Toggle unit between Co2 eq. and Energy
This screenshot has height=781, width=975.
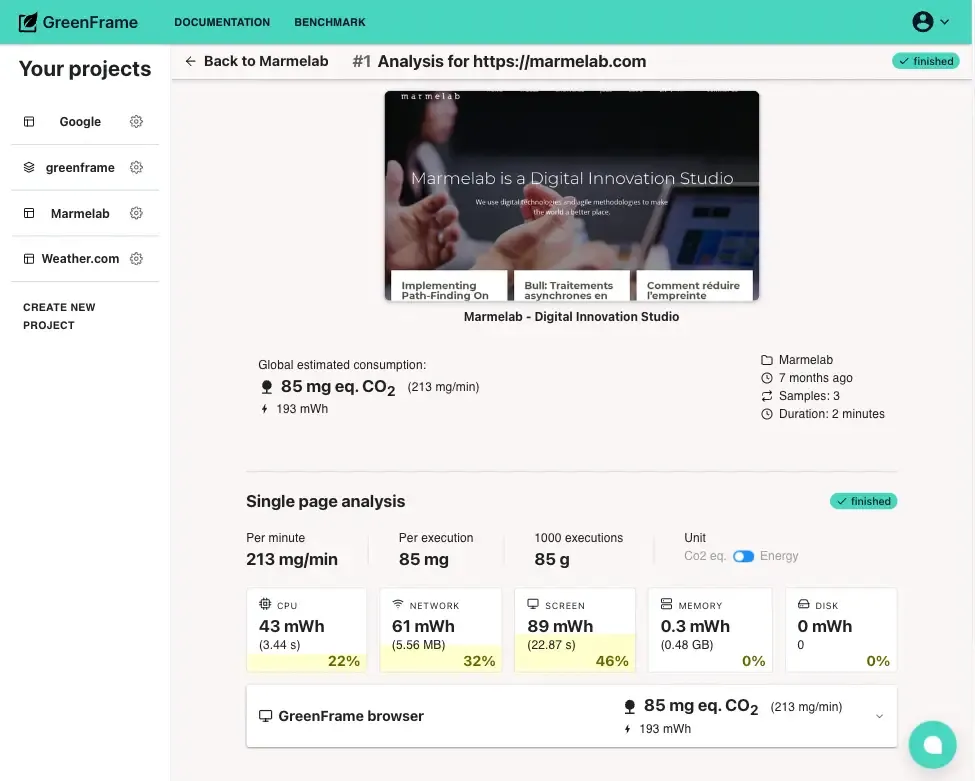[x=743, y=556]
